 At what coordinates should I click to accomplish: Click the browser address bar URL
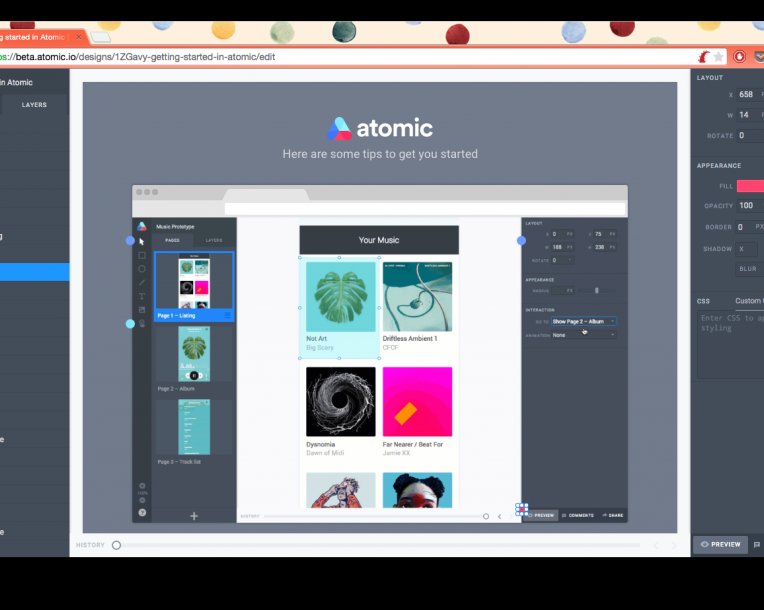(x=137, y=57)
